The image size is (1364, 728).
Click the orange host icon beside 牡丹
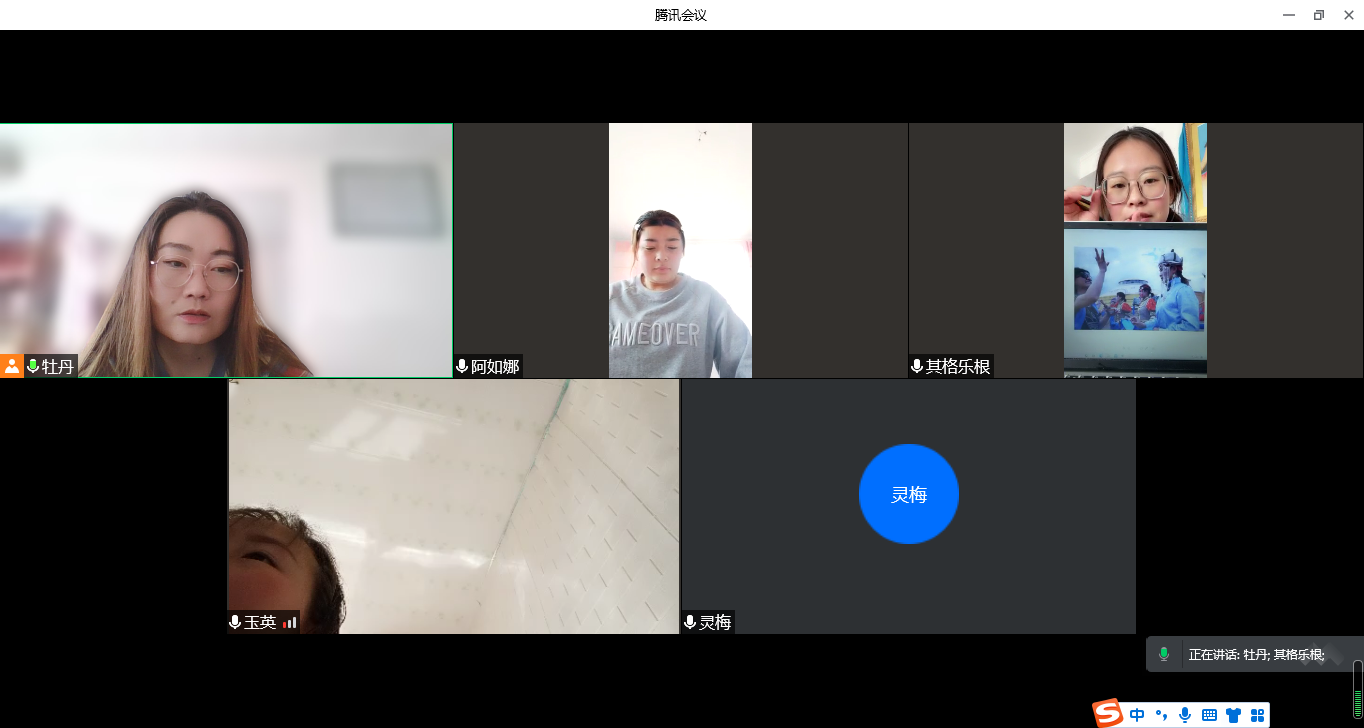tap(11, 366)
